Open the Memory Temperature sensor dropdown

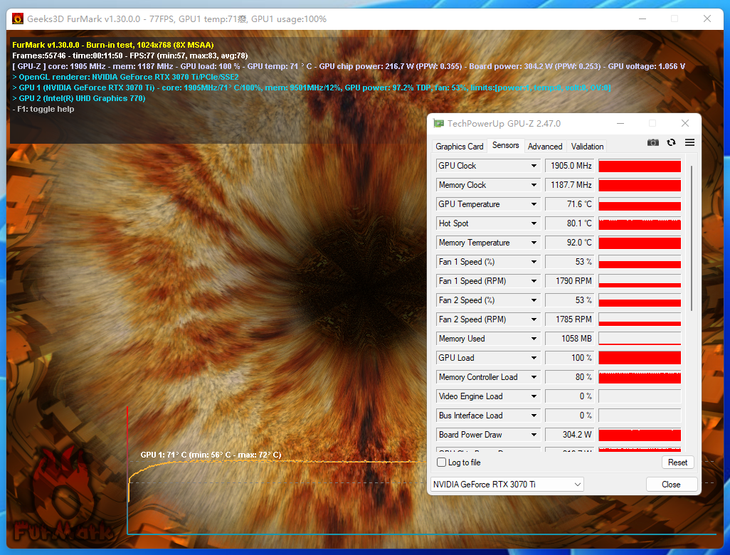pyautogui.click(x=533, y=243)
